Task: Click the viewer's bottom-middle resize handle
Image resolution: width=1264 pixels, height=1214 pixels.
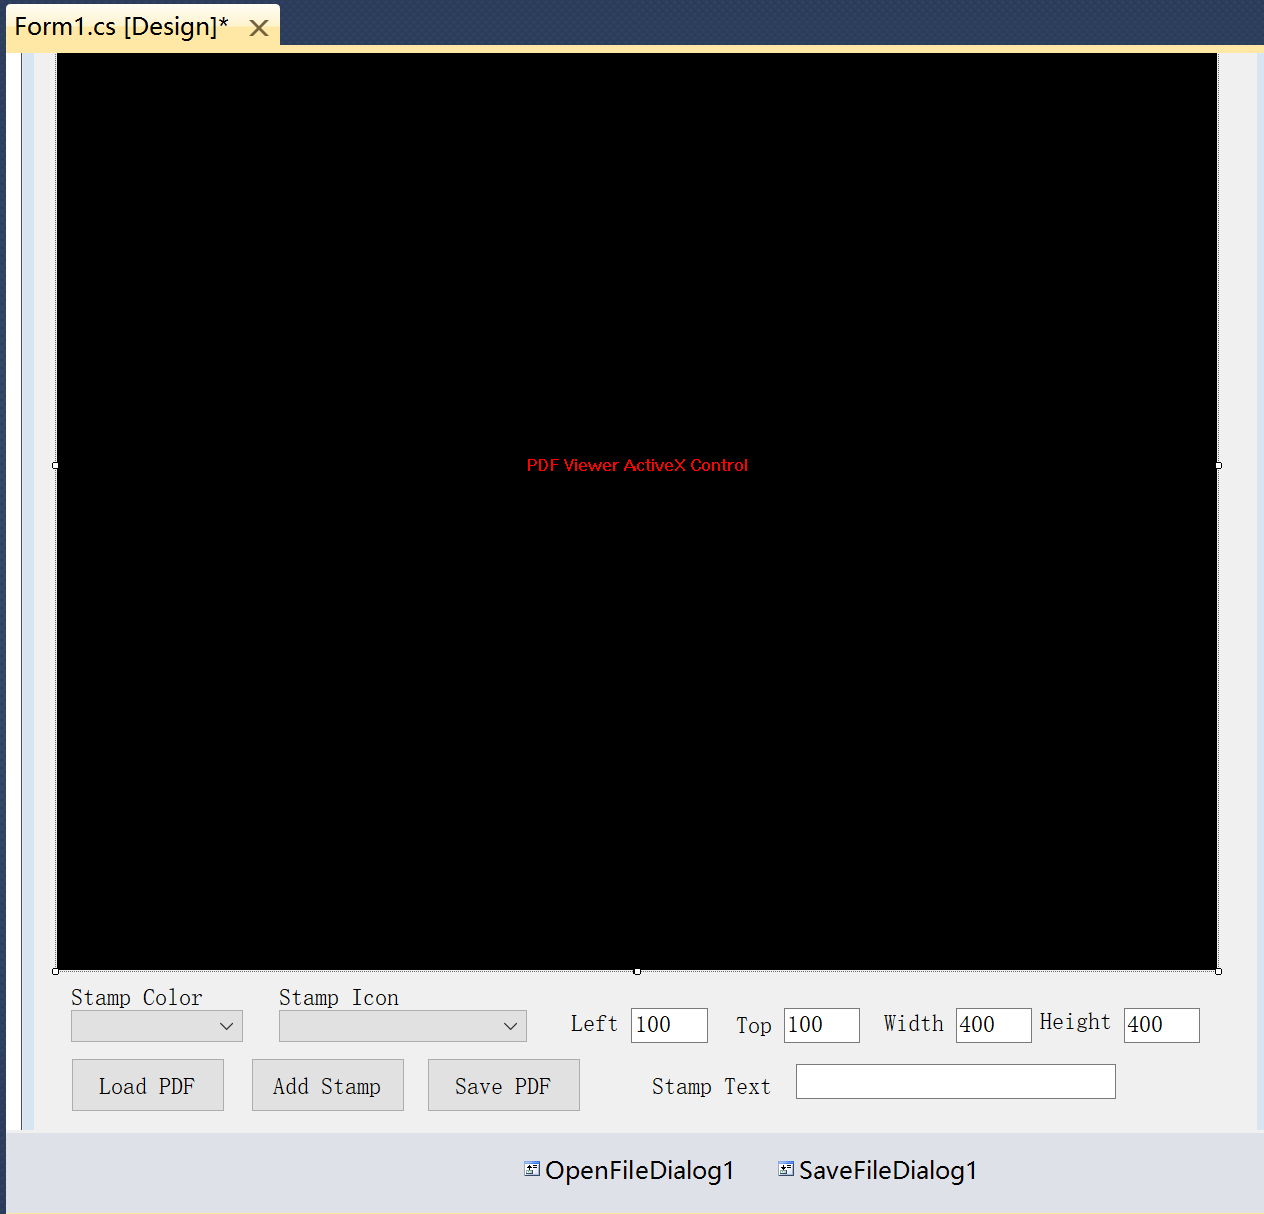Action: [x=637, y=971]
